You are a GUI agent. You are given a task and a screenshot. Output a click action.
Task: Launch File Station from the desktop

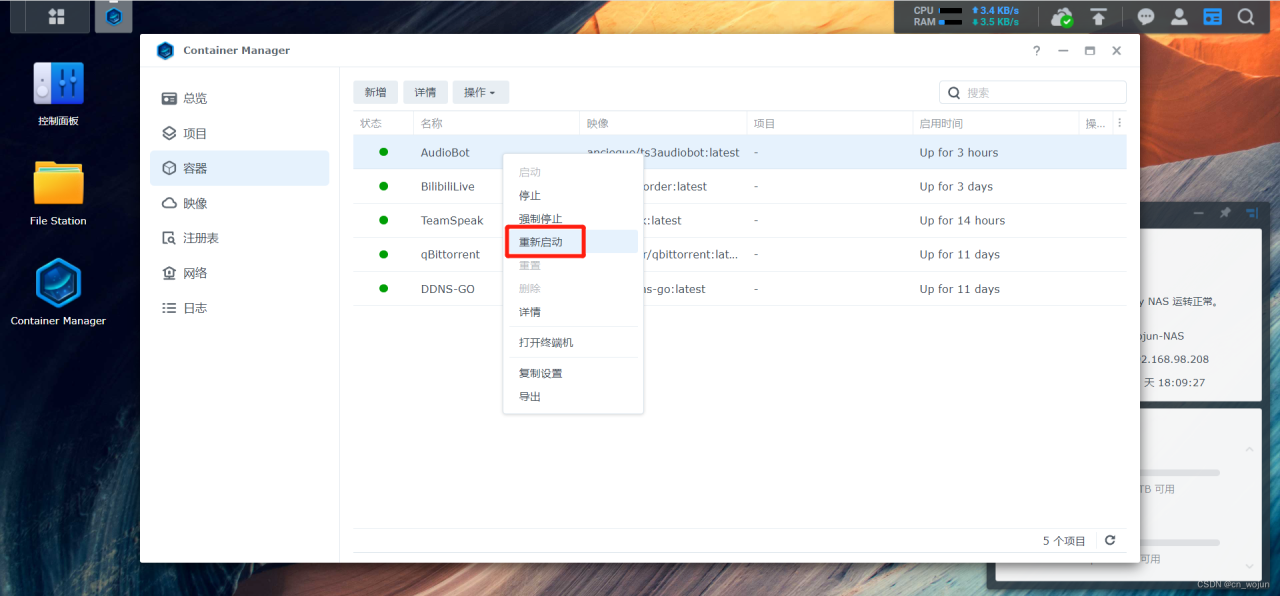point(57,180)
